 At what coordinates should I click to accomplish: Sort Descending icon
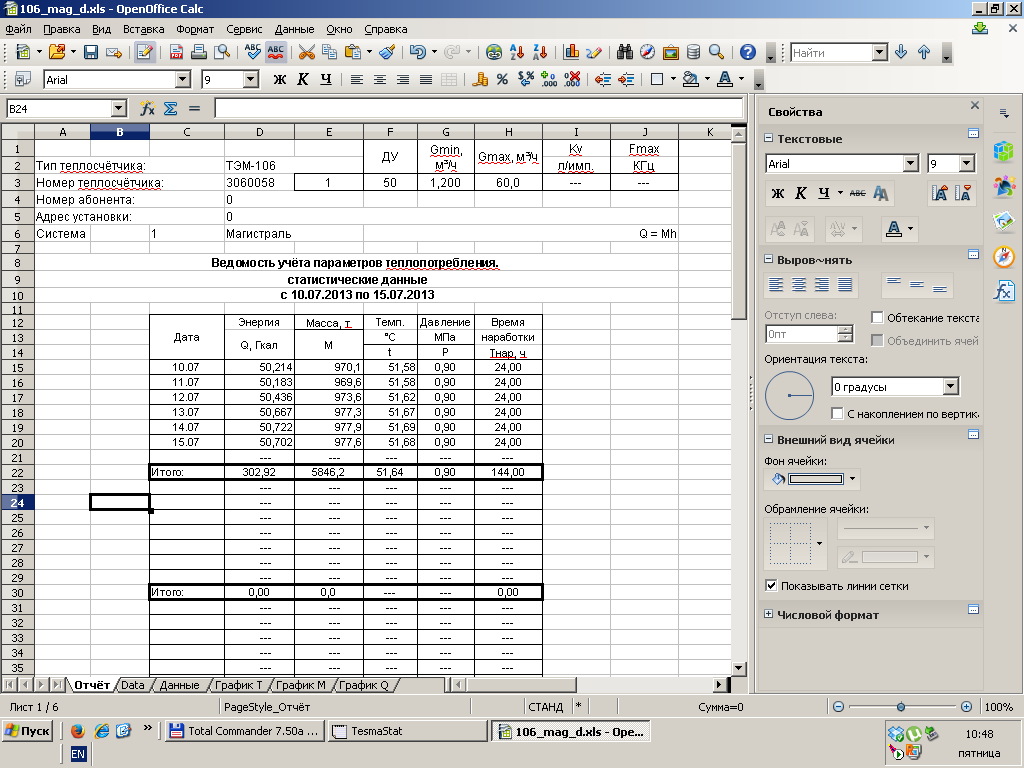click(x=540, y=52)
